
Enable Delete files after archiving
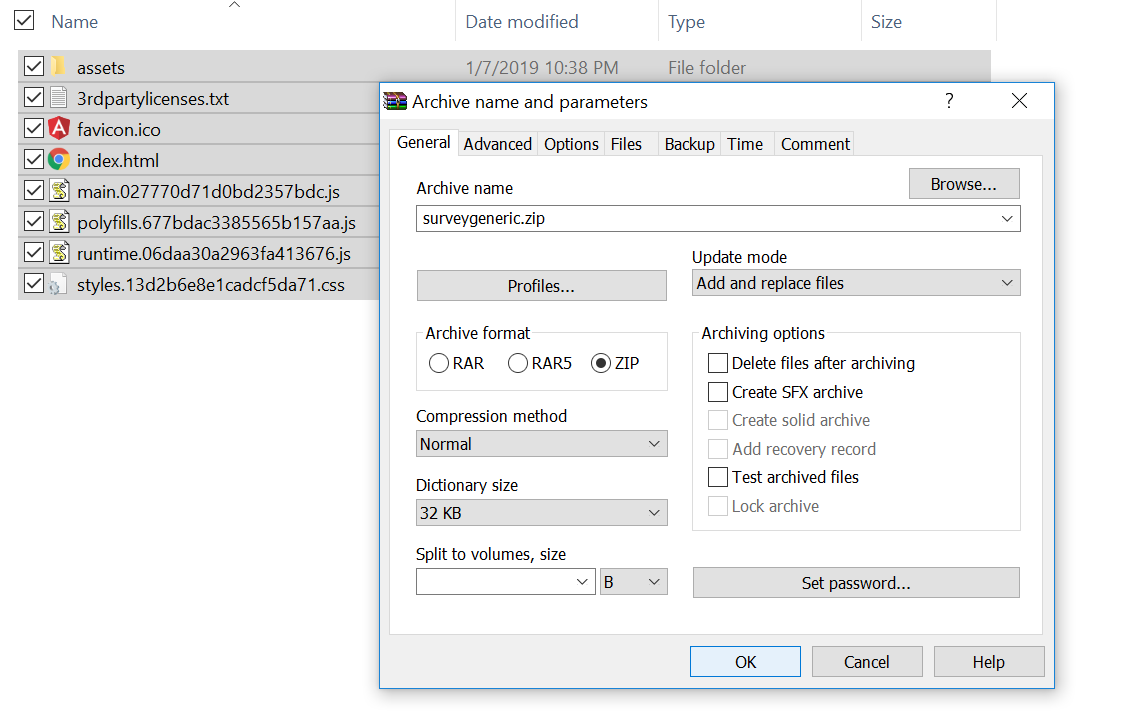(x=717, y=363)
